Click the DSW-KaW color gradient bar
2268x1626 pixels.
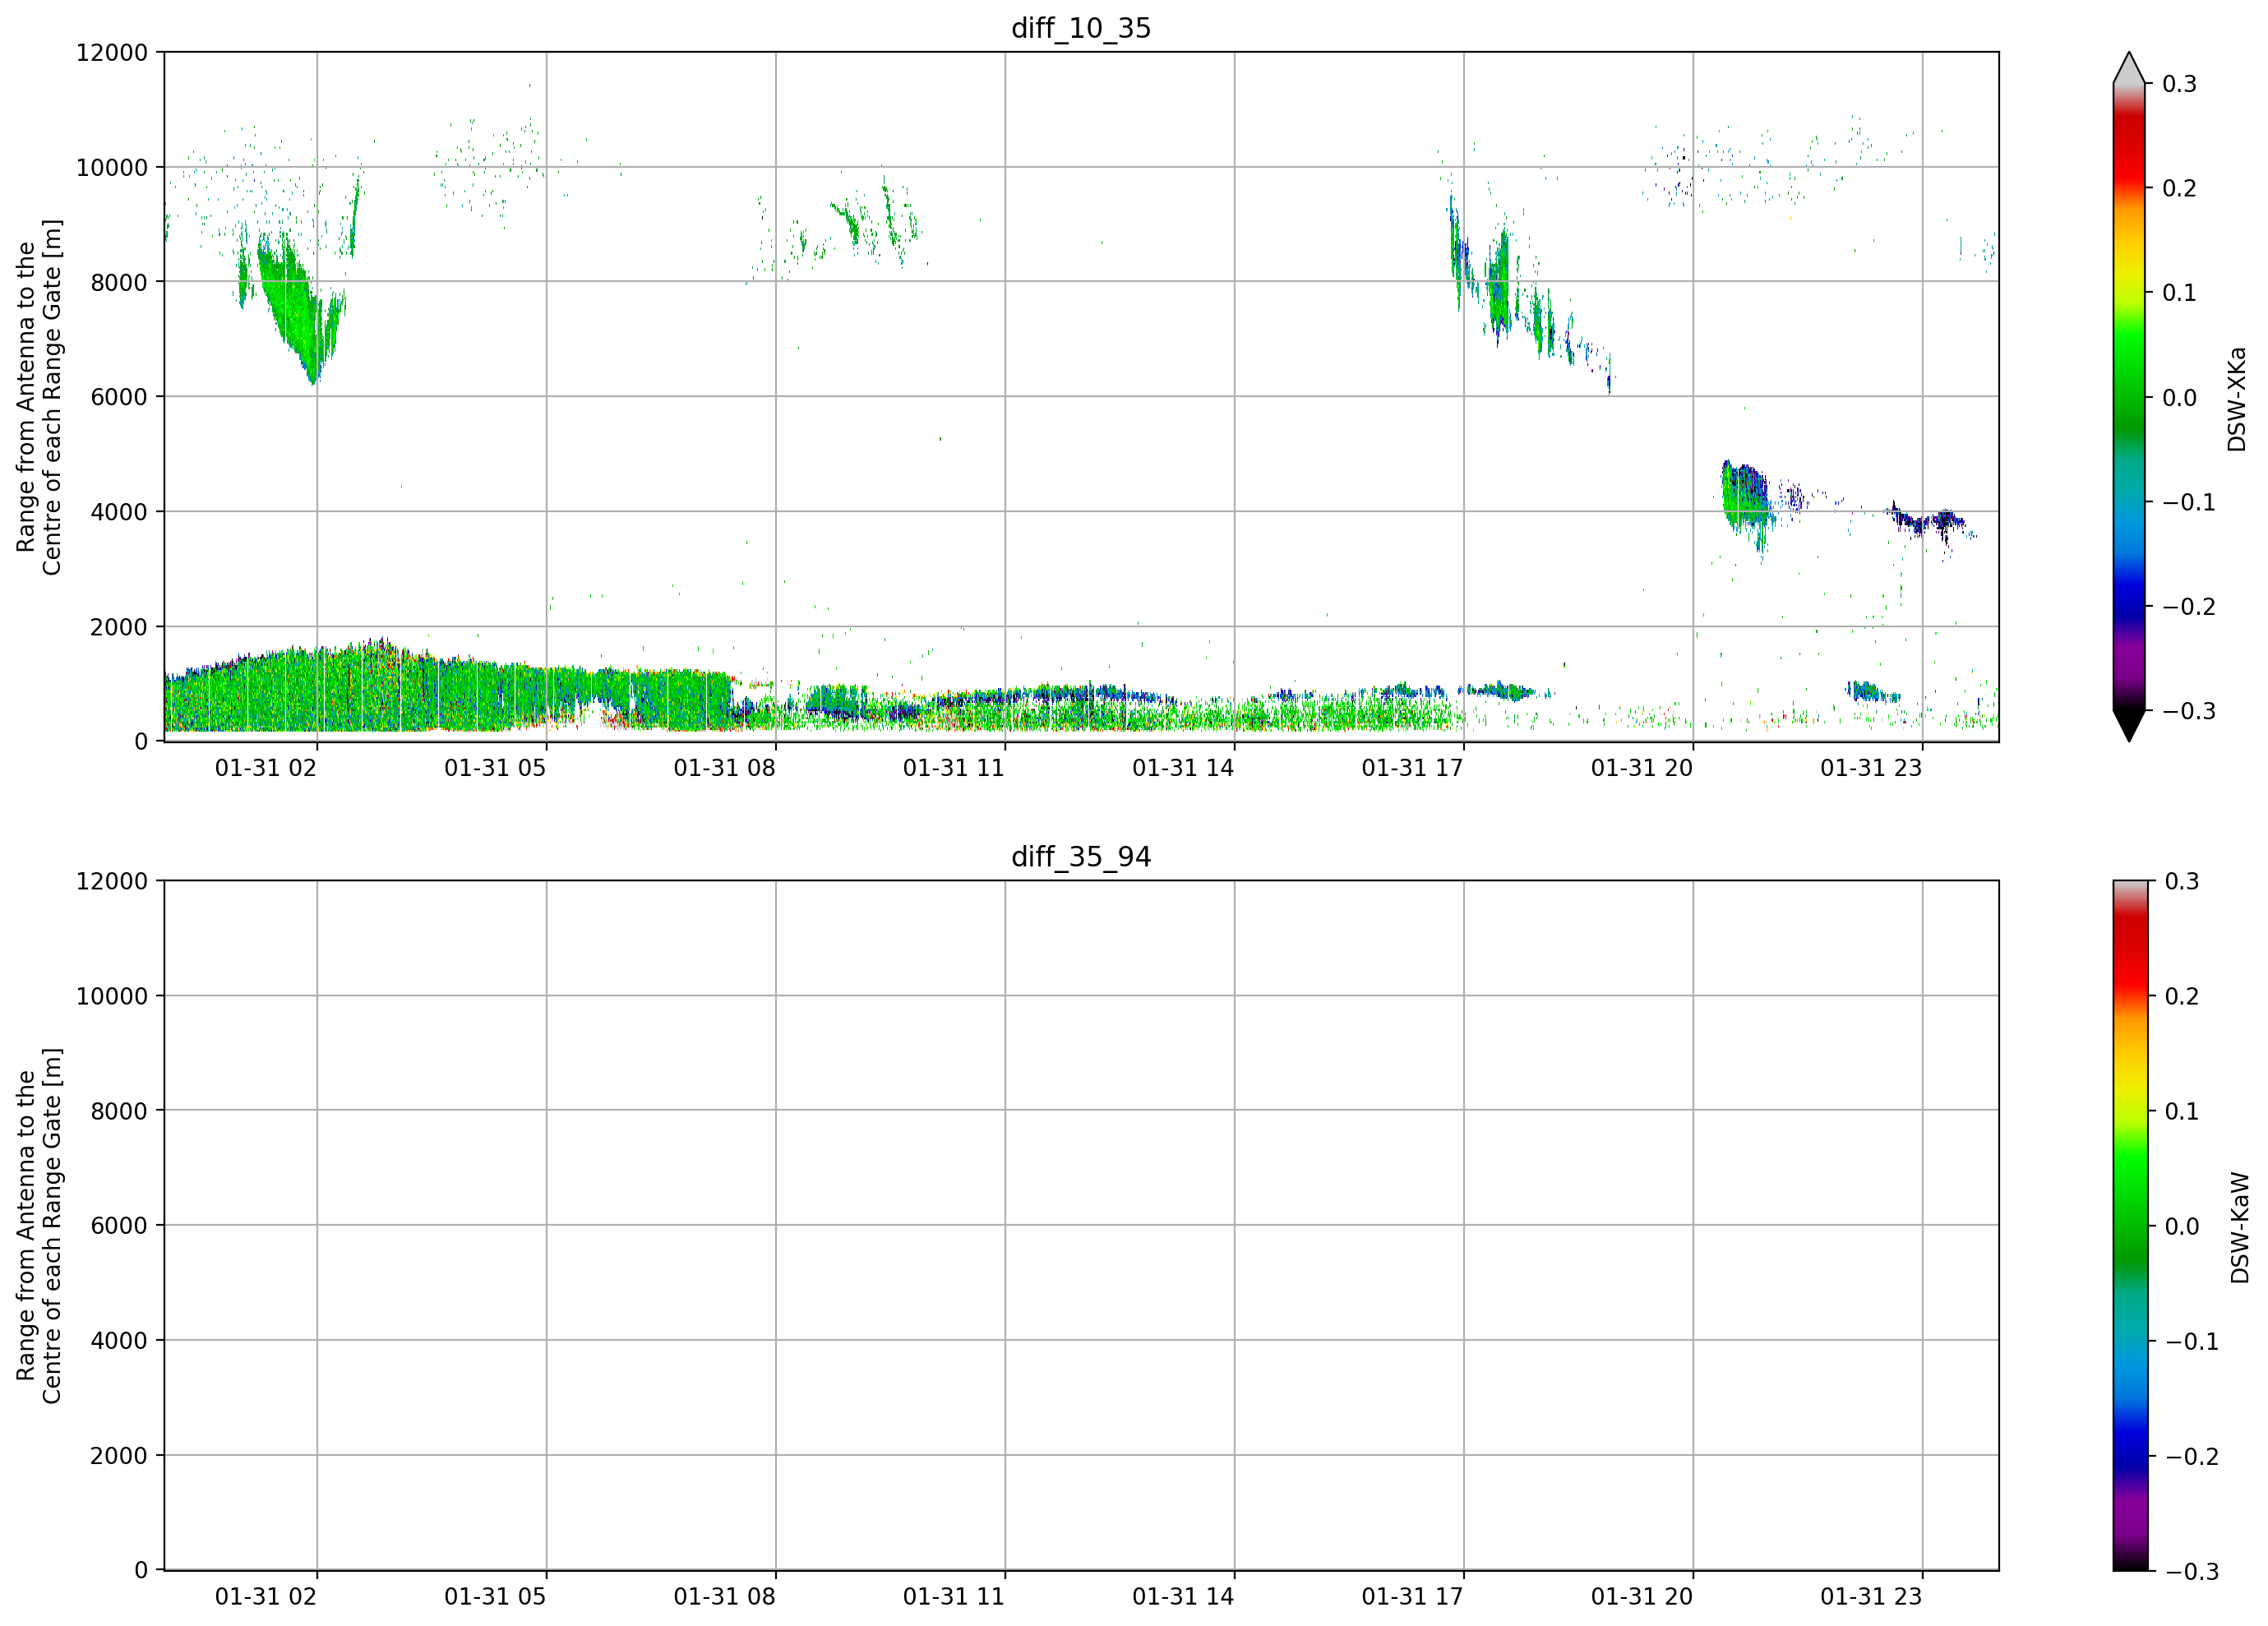(x=2129, y=1226)
